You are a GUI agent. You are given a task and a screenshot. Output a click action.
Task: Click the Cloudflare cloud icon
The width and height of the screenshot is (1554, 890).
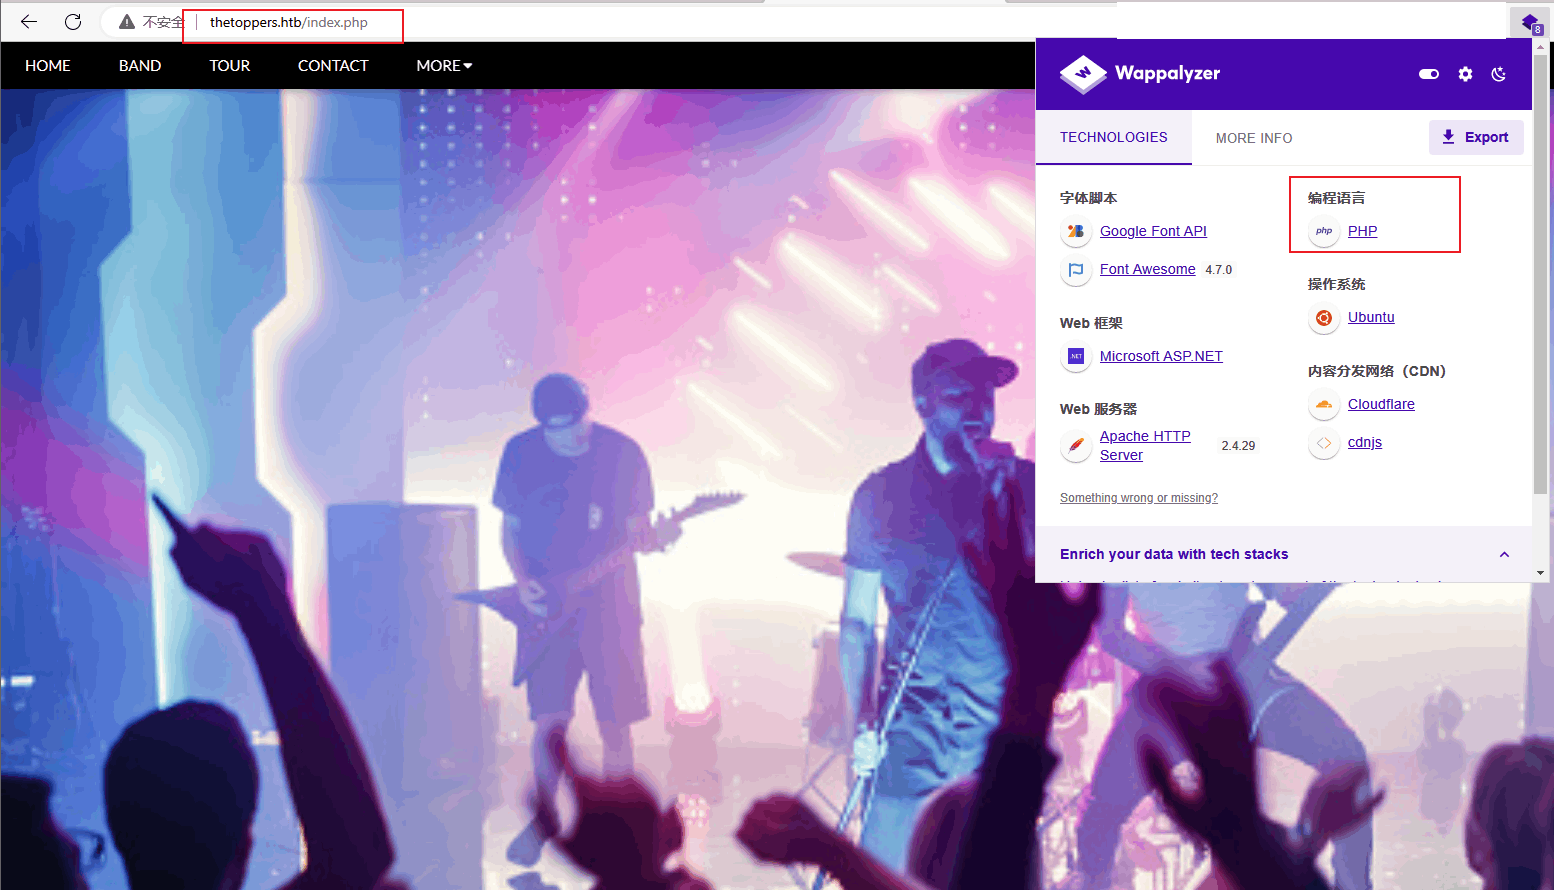point(1324,405)
